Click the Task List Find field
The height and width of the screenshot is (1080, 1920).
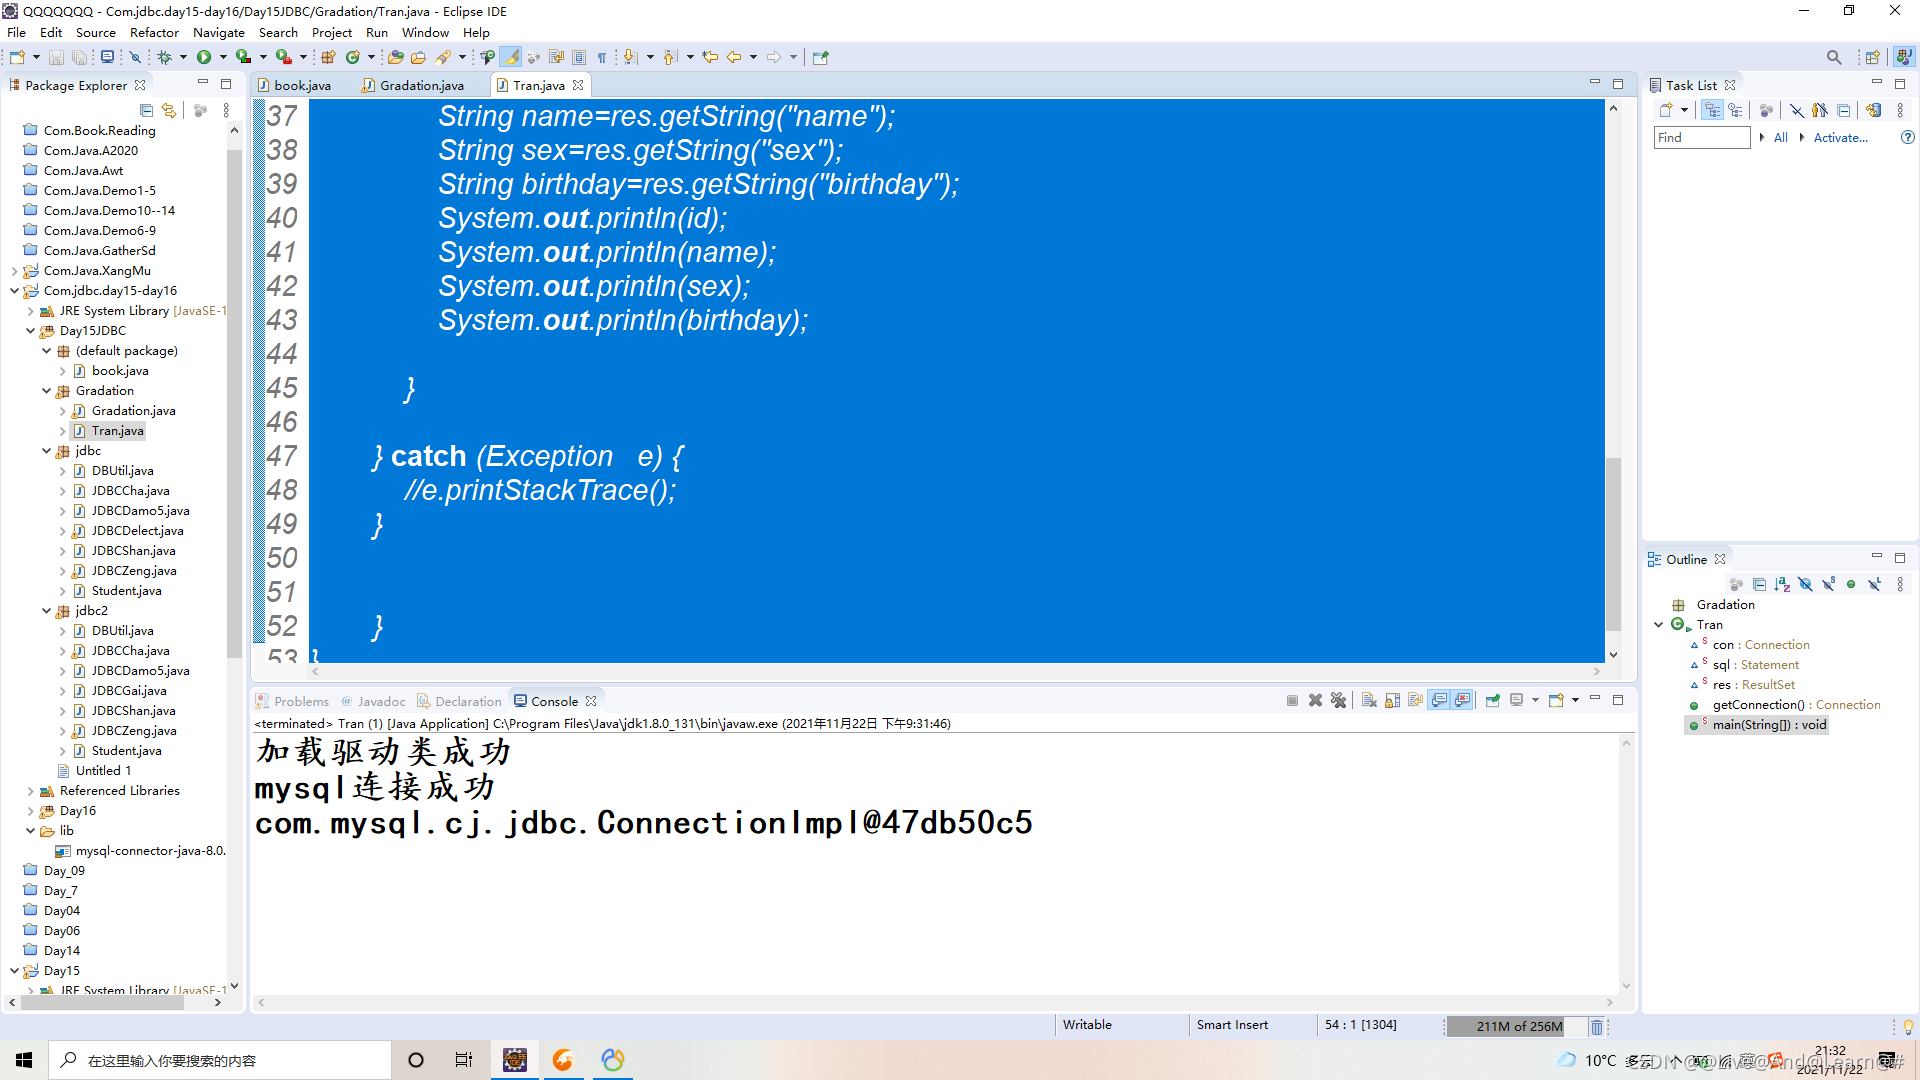coord(1700,138)
